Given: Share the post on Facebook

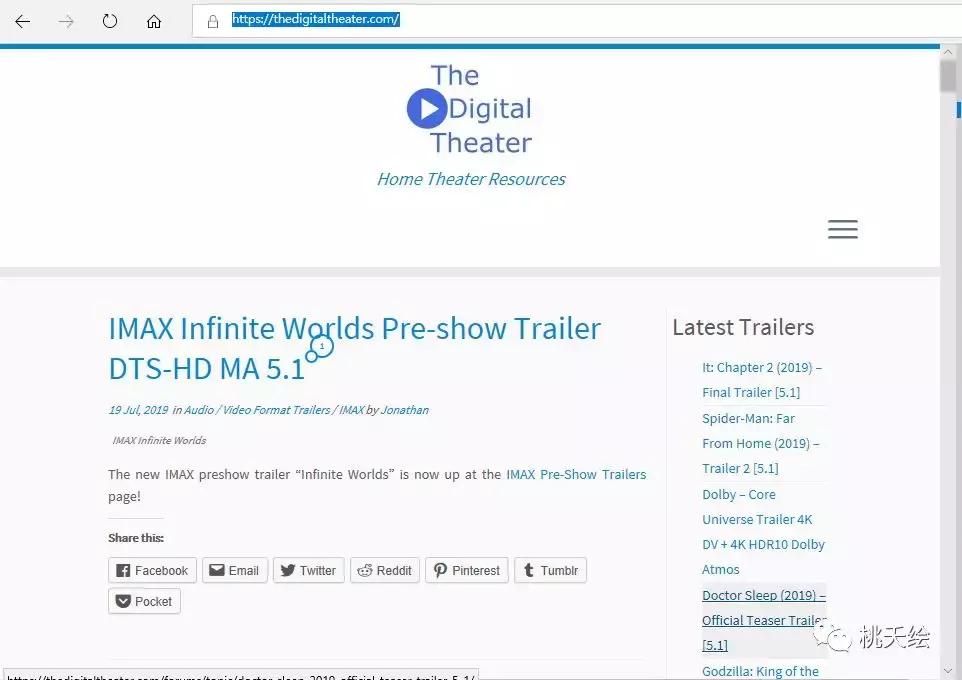Looking at the screenshot, I should pyautogui.click(x=152, y=570).
